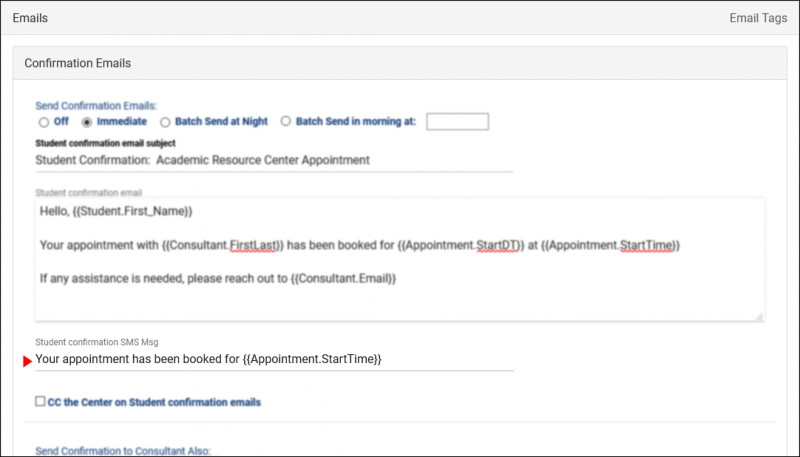The width and height of the screenshot is (800, 457).
Task: Select the Off radio button
Action: (x=43, y=122)
